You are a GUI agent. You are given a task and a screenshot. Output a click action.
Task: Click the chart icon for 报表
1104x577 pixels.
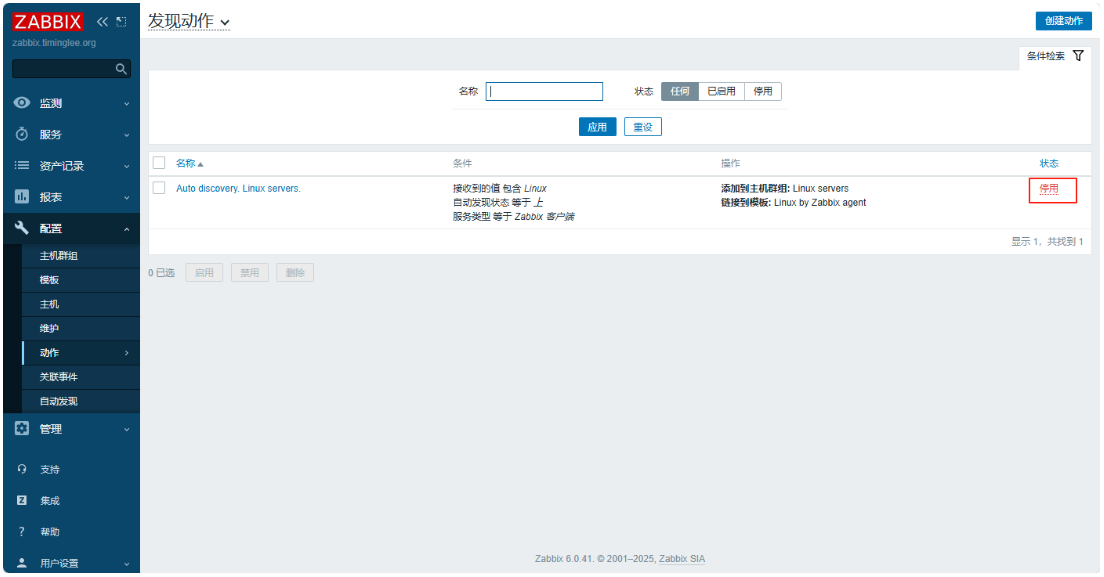[x=22, y=196]
